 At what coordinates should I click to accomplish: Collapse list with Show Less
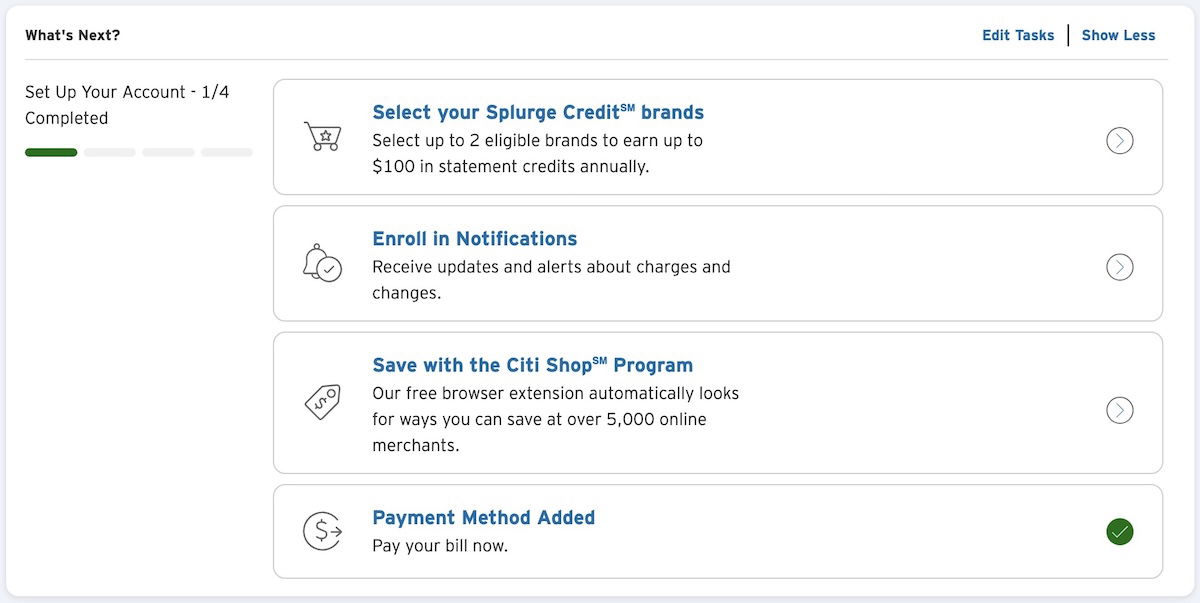pyautogui.click(x=1118, y=35)
